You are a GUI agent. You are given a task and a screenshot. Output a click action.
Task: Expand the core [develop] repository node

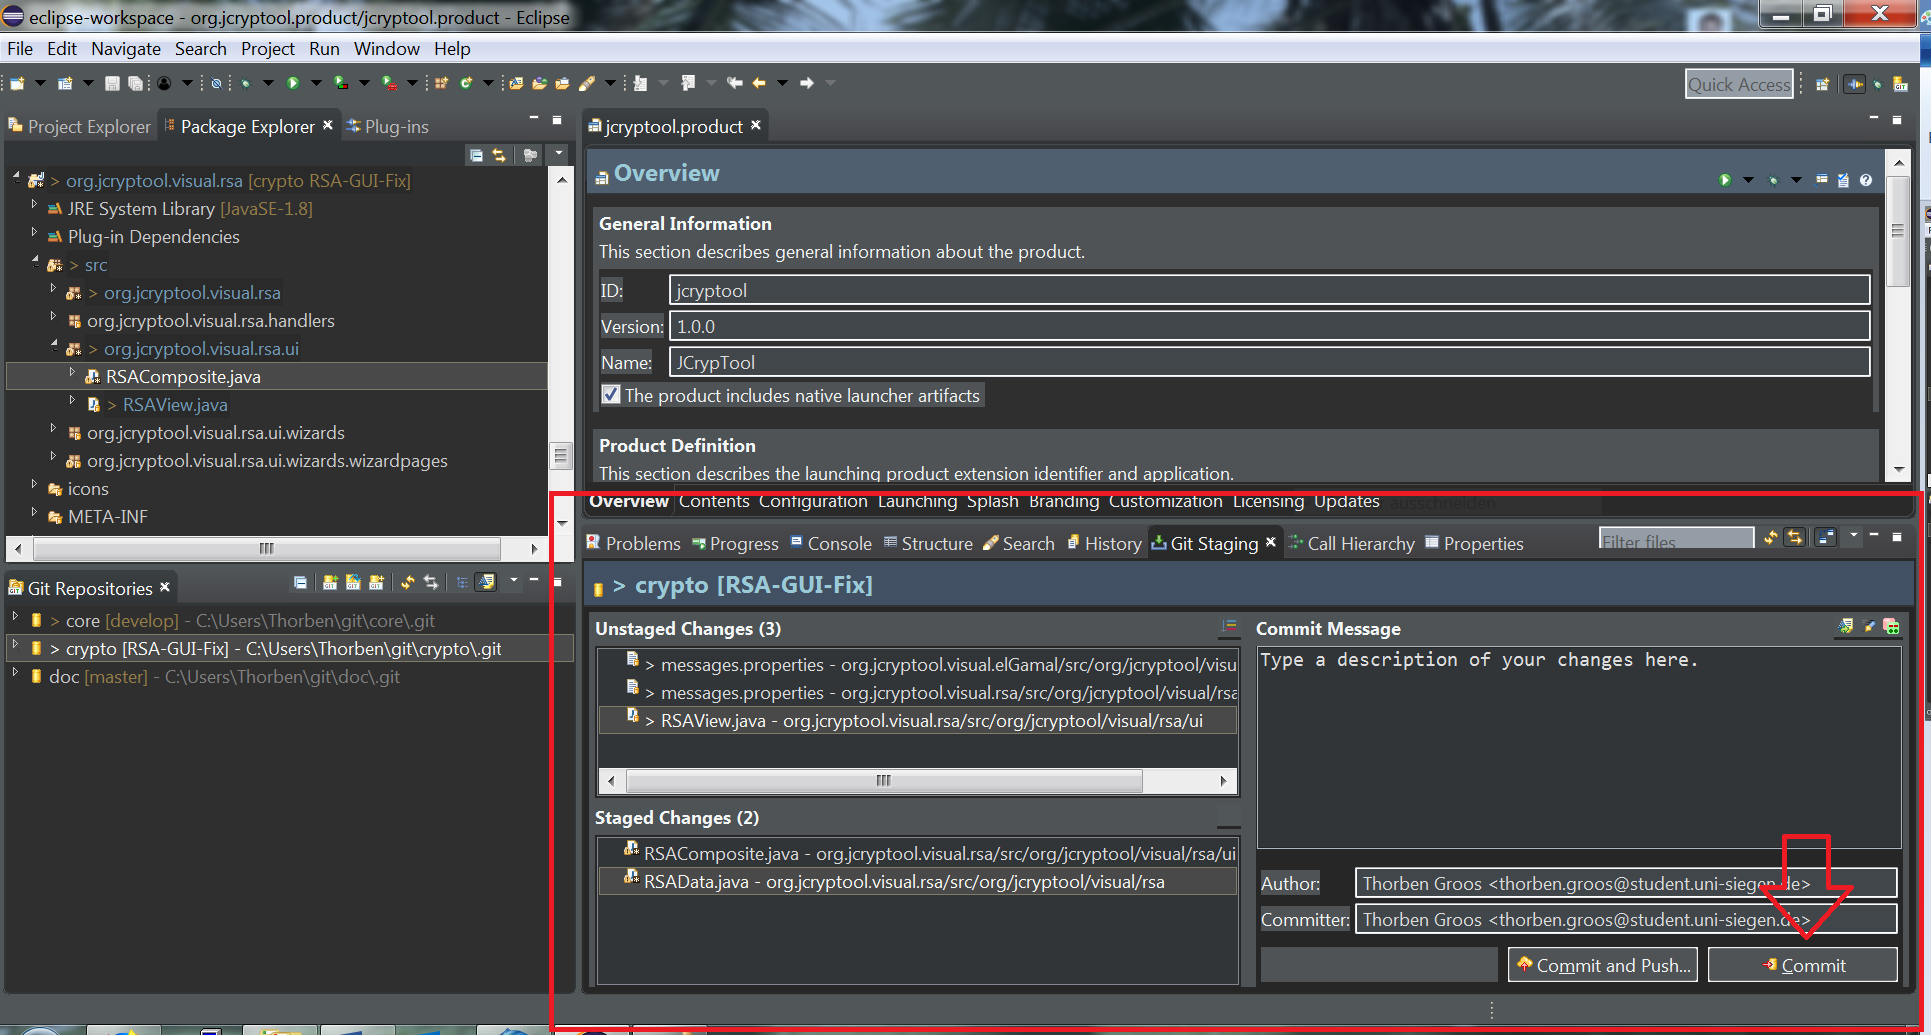point(14,621)
